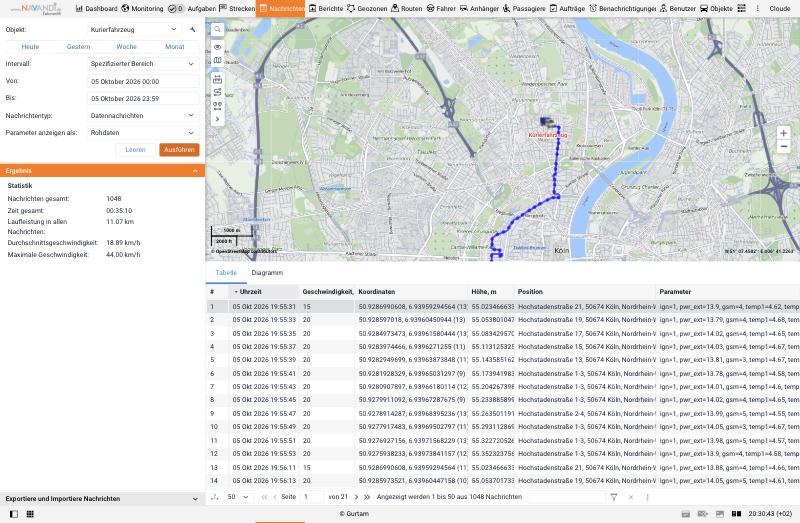800x523 pixels.
Task: Click the routing tool icon on map
Action: [x=217, y=92]
